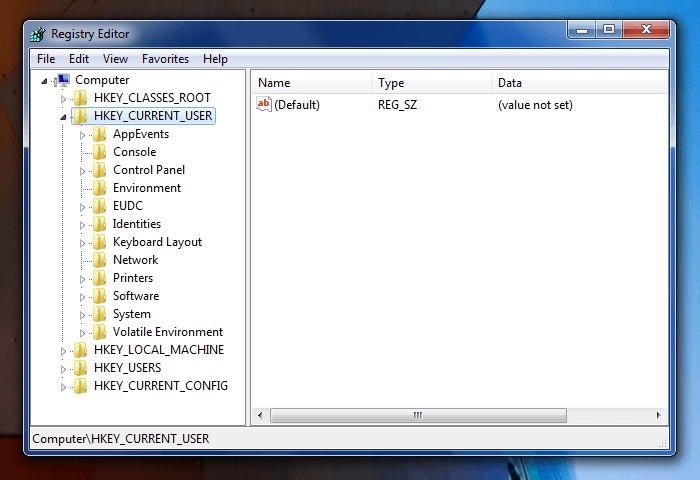Expand the Volatile Environment key arrow
Image resolution: width=700 pixels, height=480 pixels.
[x=82, y=333]
